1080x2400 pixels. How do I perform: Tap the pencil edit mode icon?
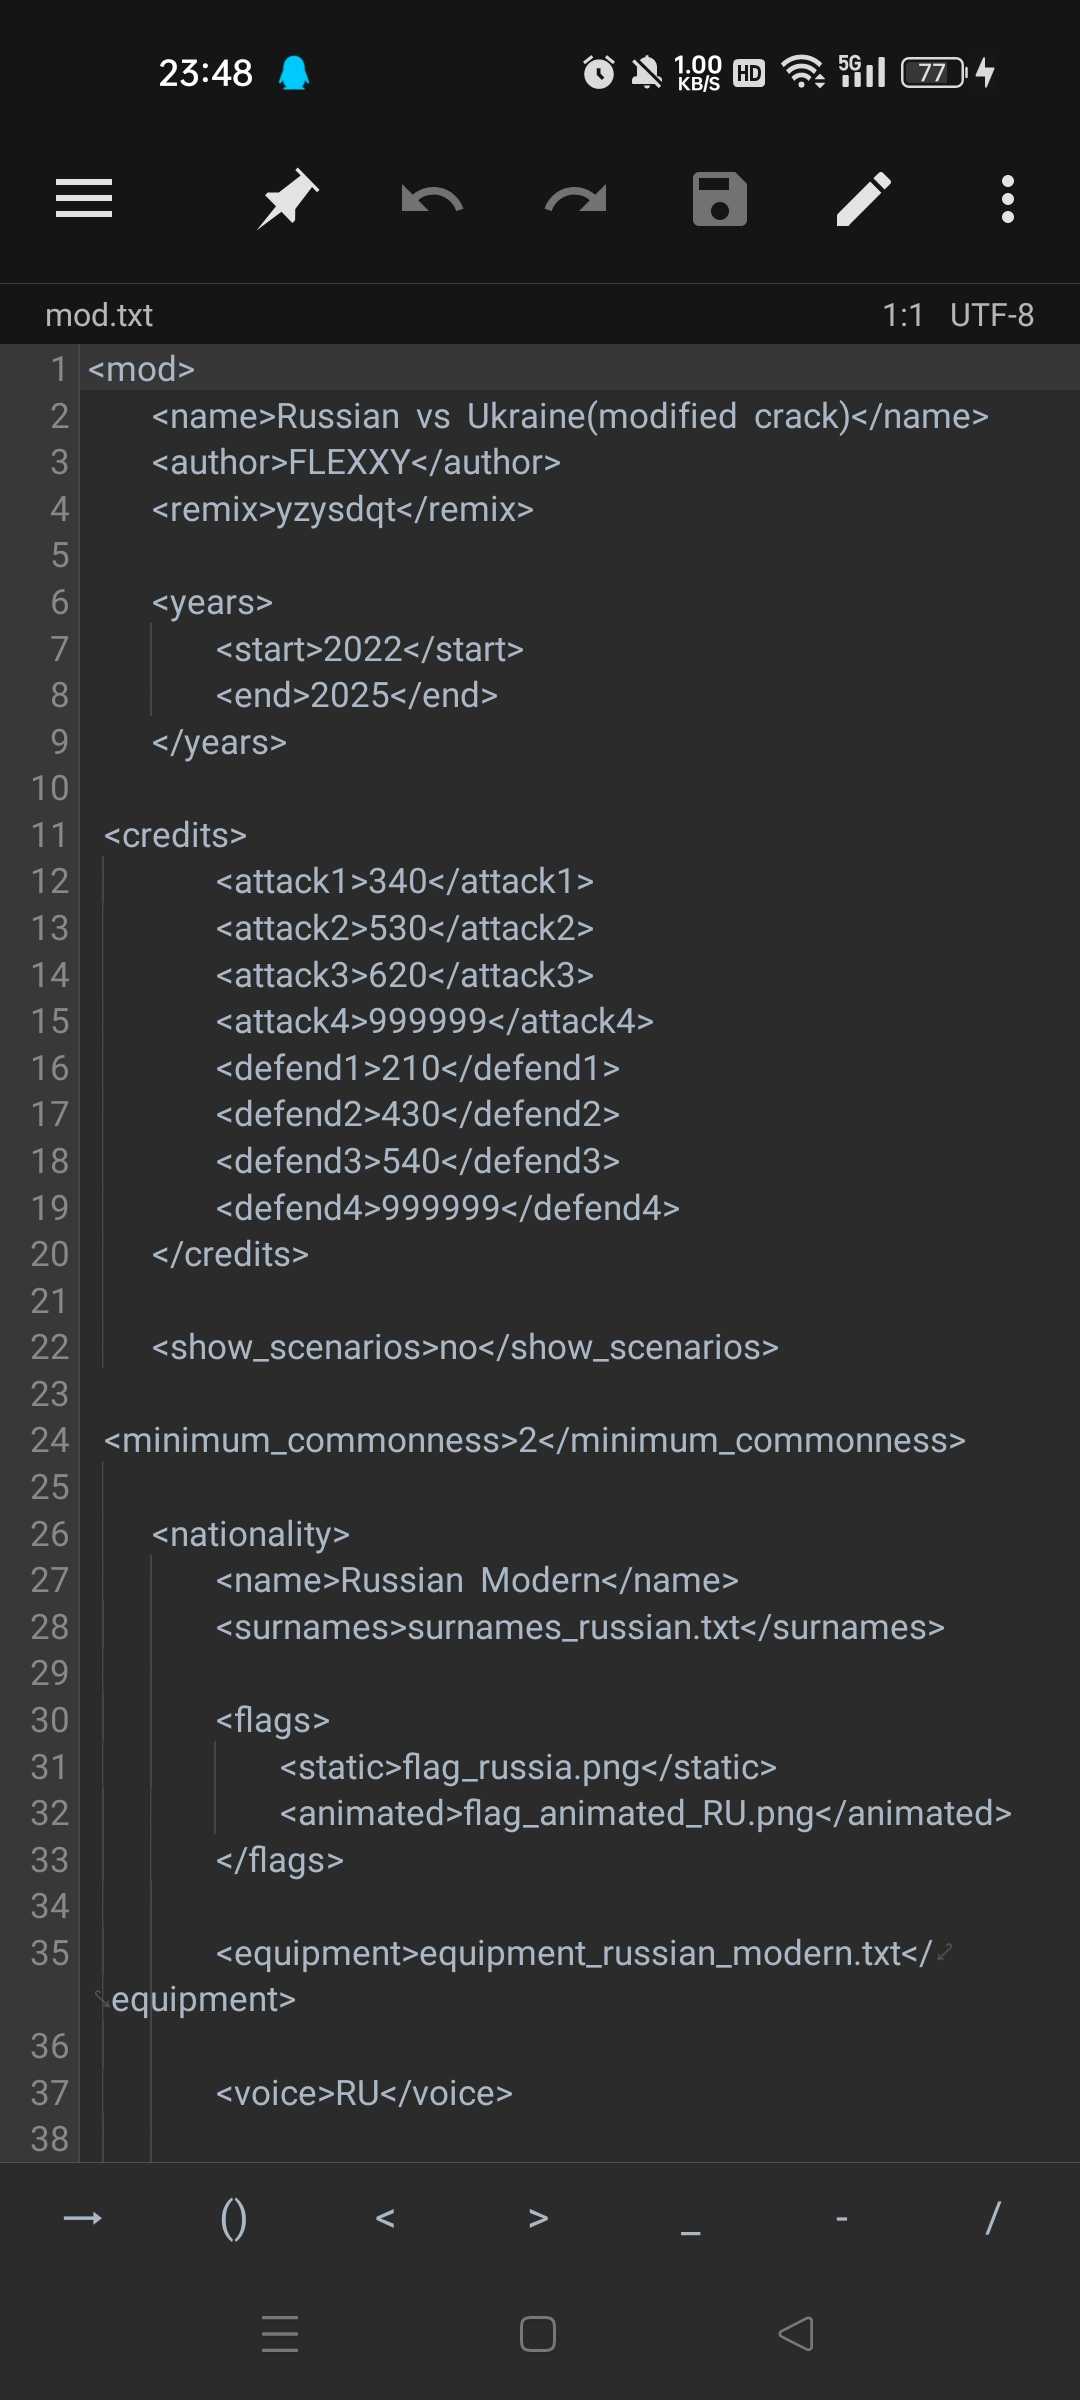863,199
